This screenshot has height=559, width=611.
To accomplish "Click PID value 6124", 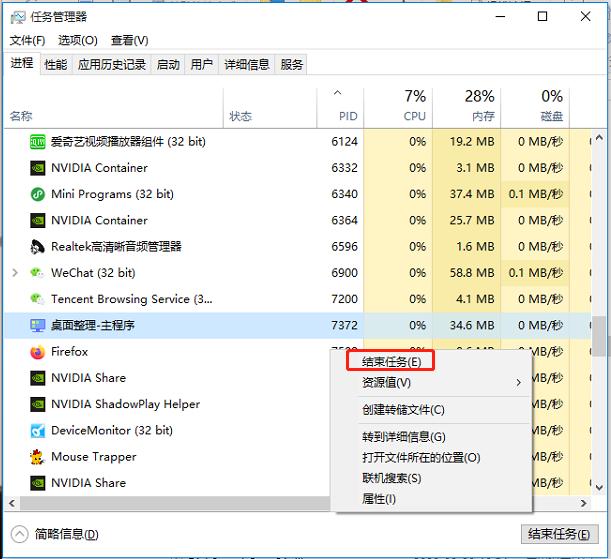I will coord(344,142).
